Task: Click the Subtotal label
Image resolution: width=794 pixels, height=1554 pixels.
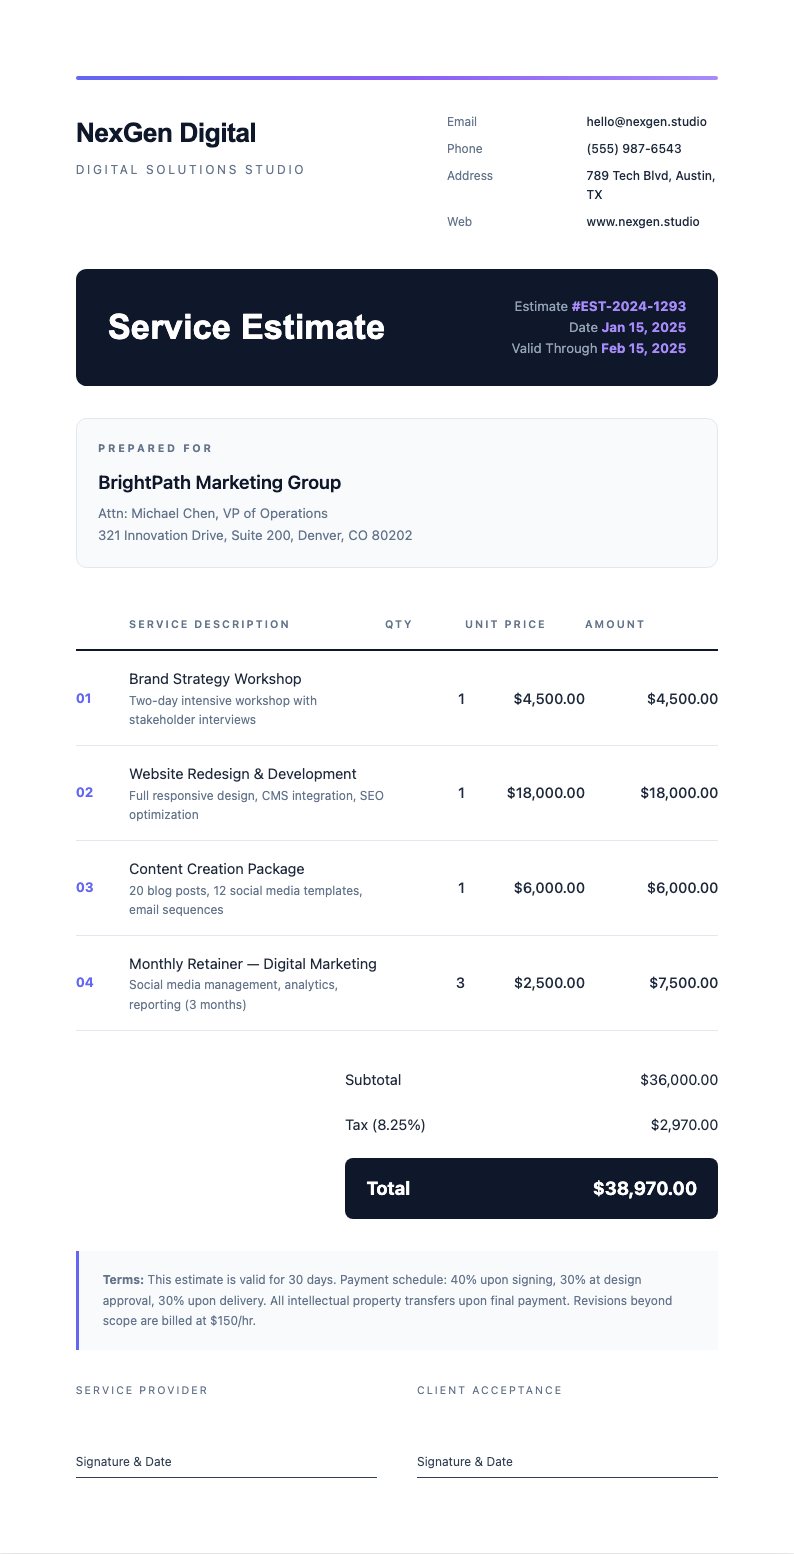Action: 373,1080
